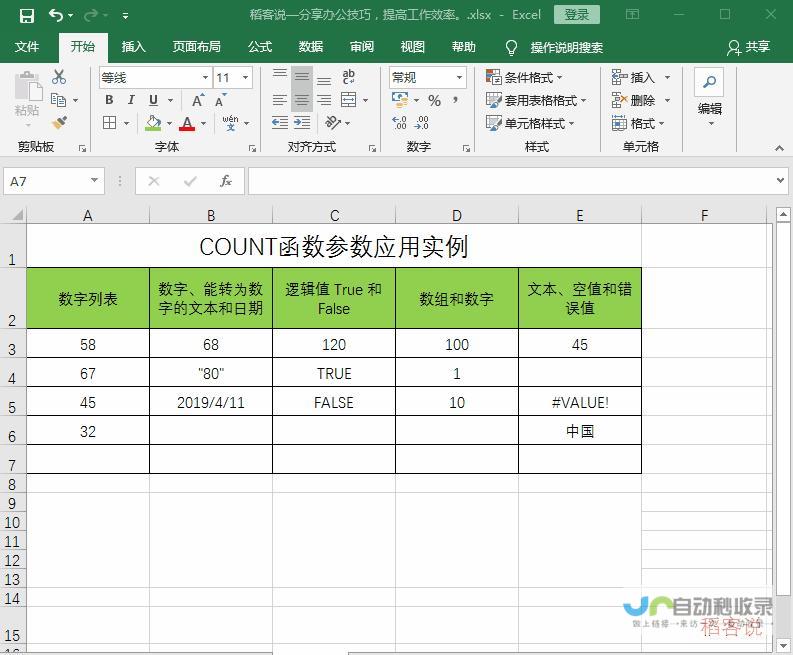Open the 删除 cells delete dropdown

coord(667,100)
